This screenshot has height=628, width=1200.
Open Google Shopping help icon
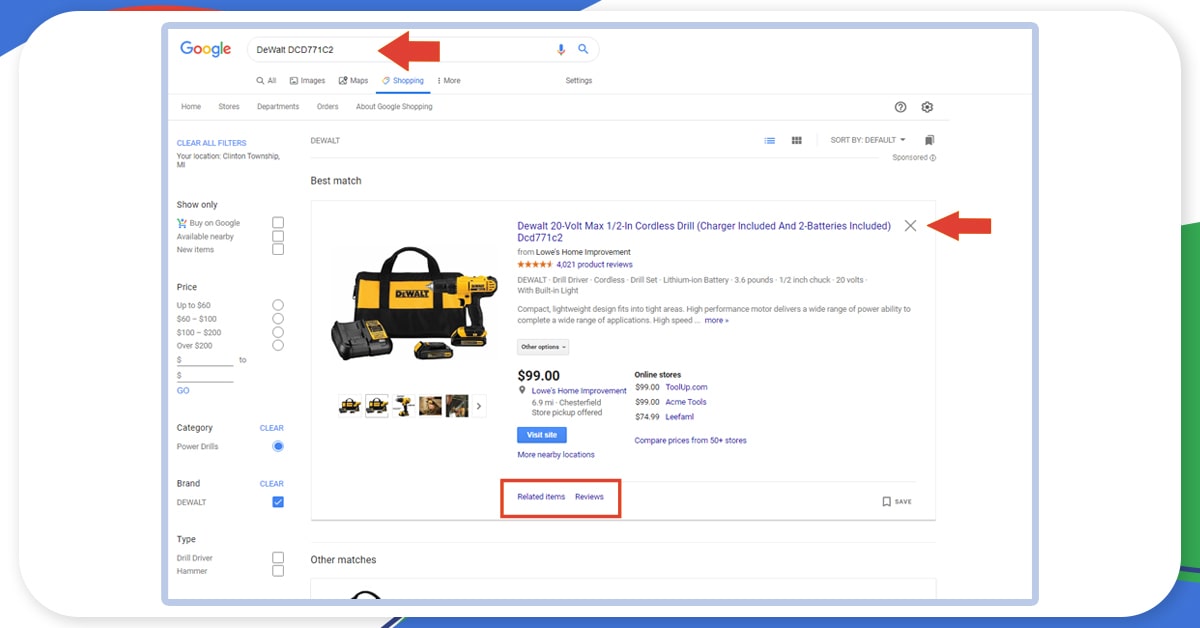[x=900, y=107]
